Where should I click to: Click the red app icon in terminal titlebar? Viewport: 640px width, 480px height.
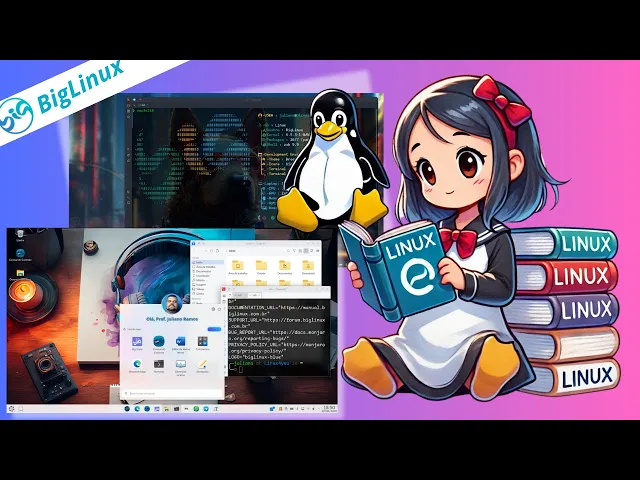(224, 289)
